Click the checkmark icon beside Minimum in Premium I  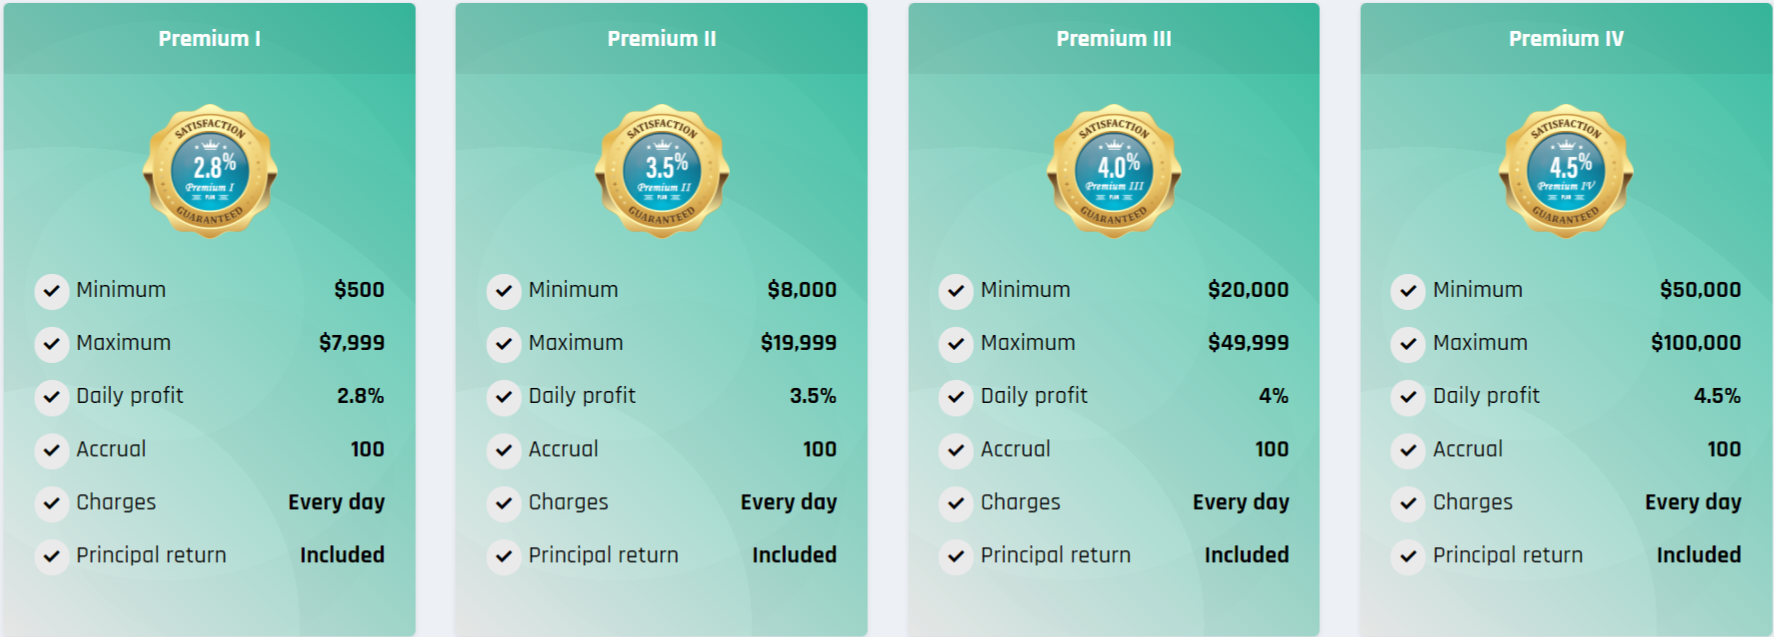pos(52,291)
